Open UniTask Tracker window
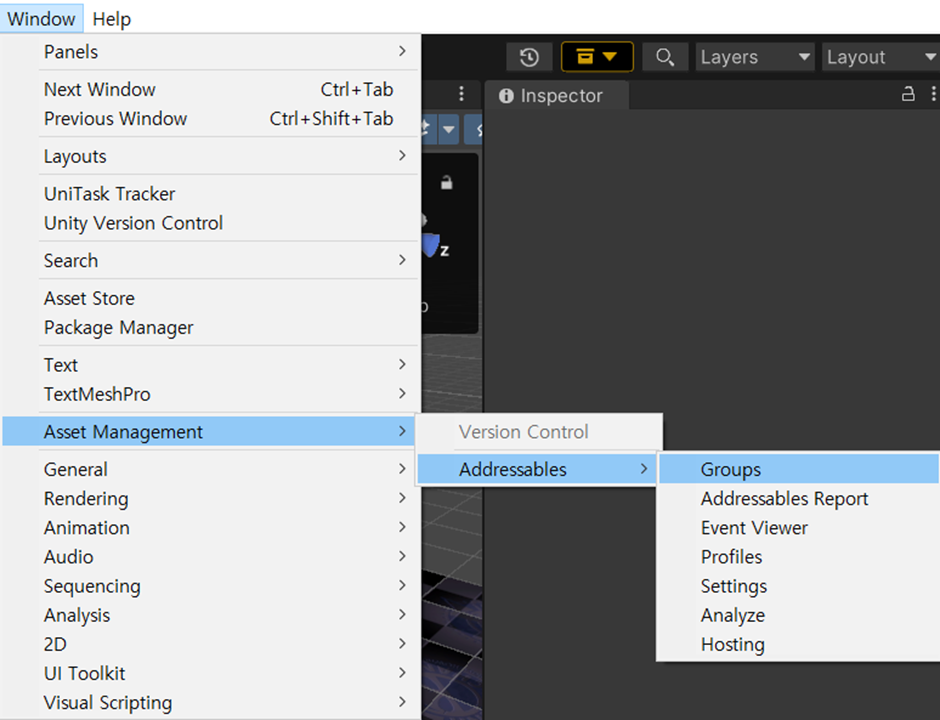 210,194
